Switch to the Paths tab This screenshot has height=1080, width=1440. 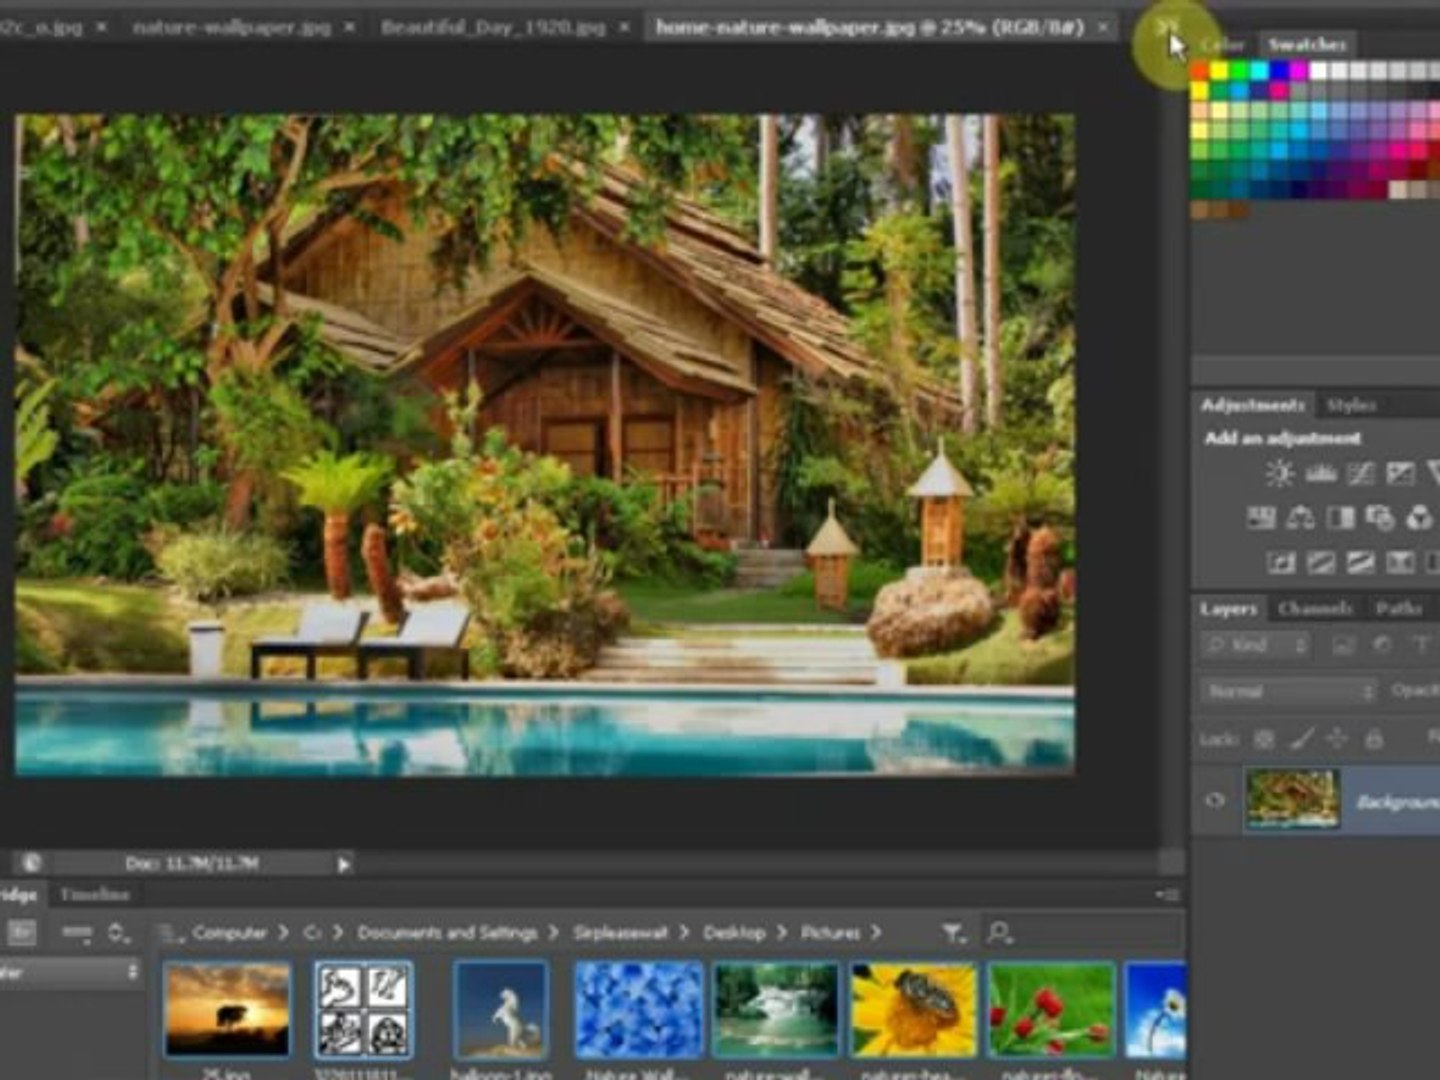1398,608
